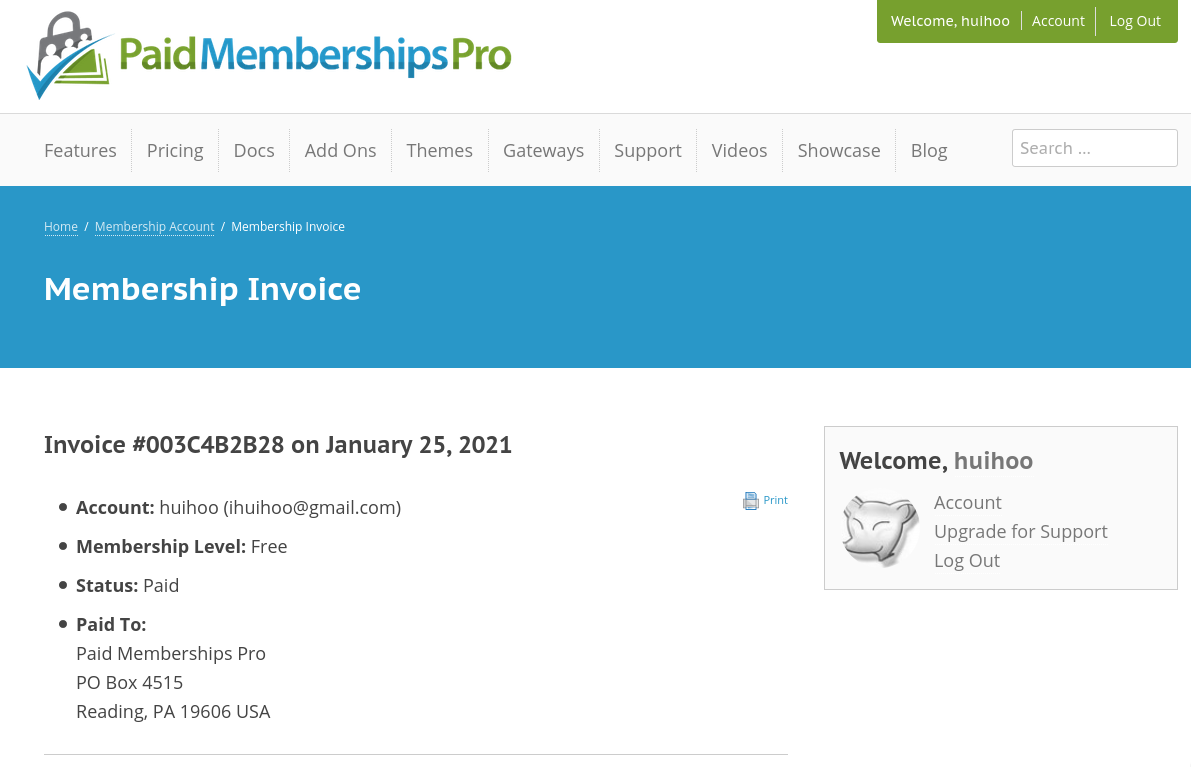The width and height of the screenshot is (1191, 767).
Task: Click the Paid Memberships Pro logo
Action: pos(269,56)
